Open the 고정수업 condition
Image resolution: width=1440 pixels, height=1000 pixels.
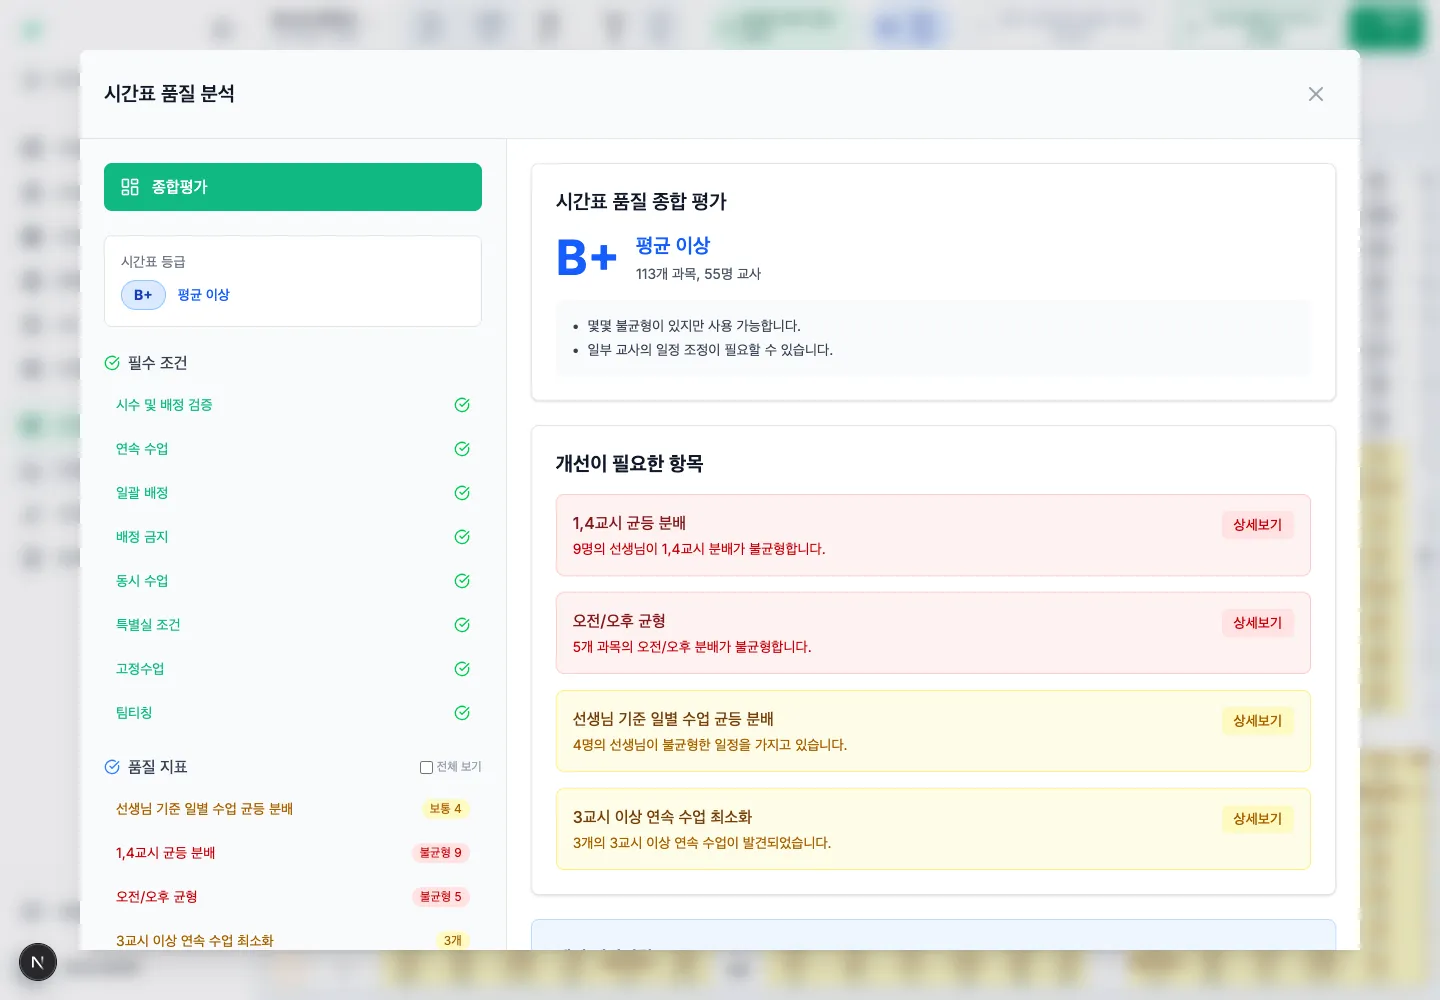pyautogui.click(x=293, y=669)
